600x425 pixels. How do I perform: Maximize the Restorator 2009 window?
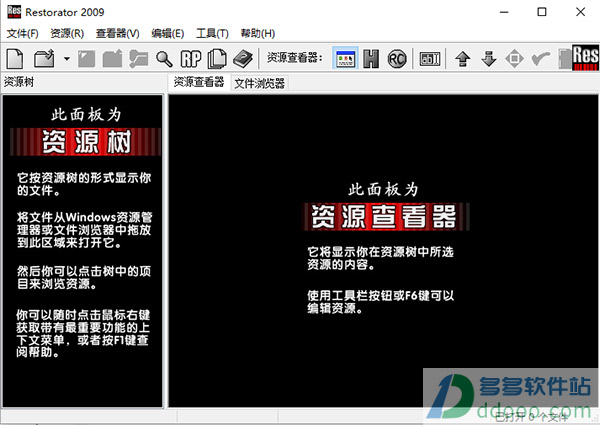pyautogui.click(x=542, y=12)
